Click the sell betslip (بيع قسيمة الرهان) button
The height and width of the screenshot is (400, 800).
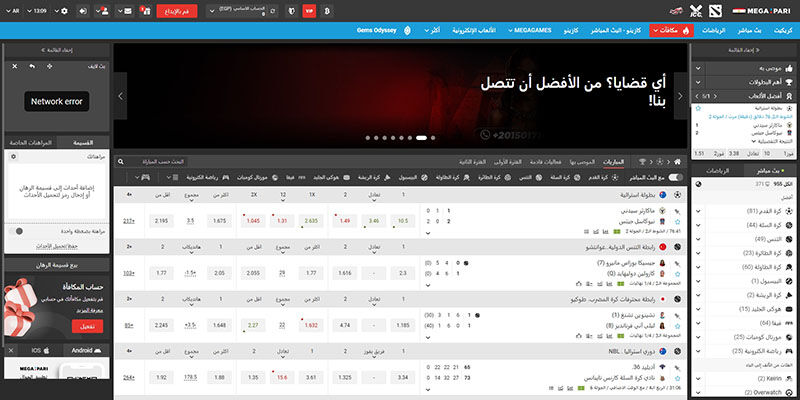click(x=57, y=265)
